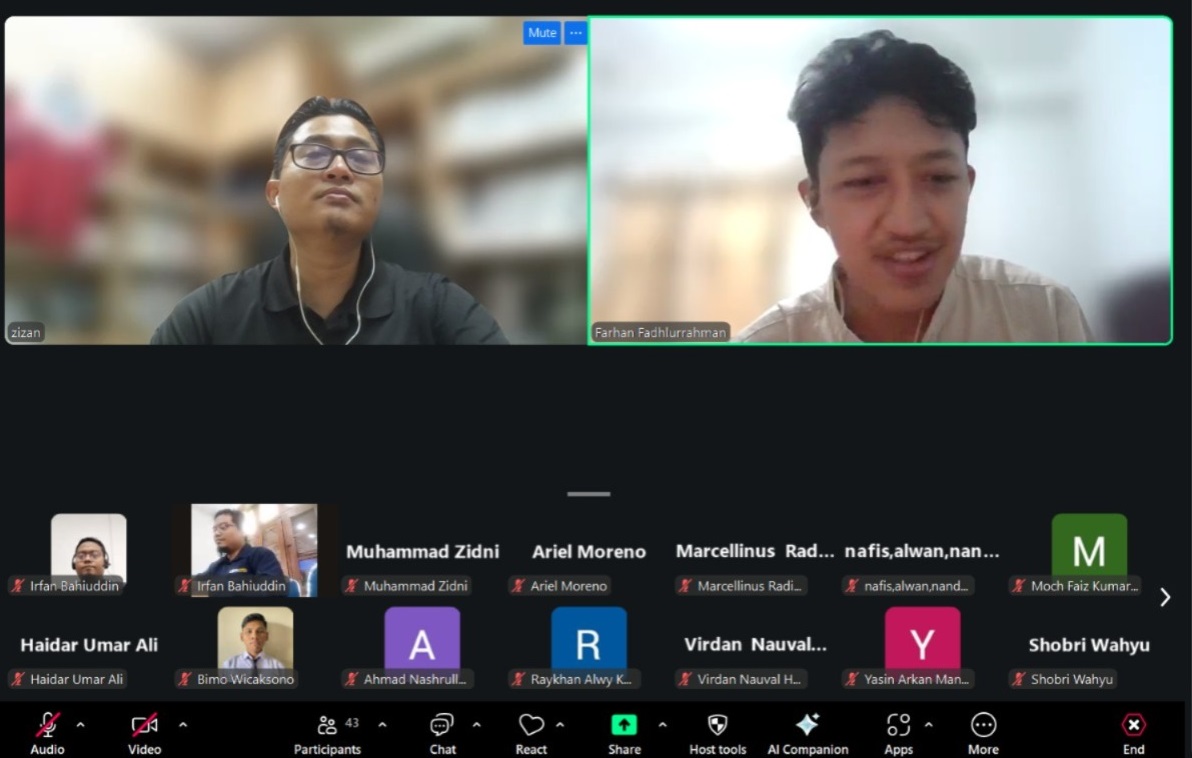Expand the arrow next to Share
This screenshot has width=1192, height=758.
(662, 725)
